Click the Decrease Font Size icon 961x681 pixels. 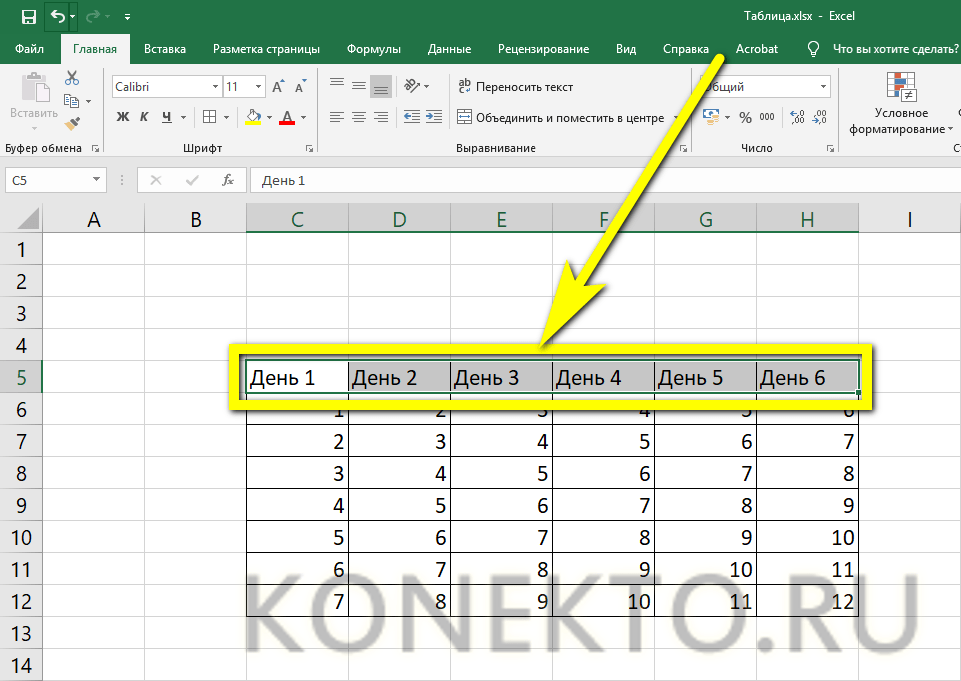[300, 86]
